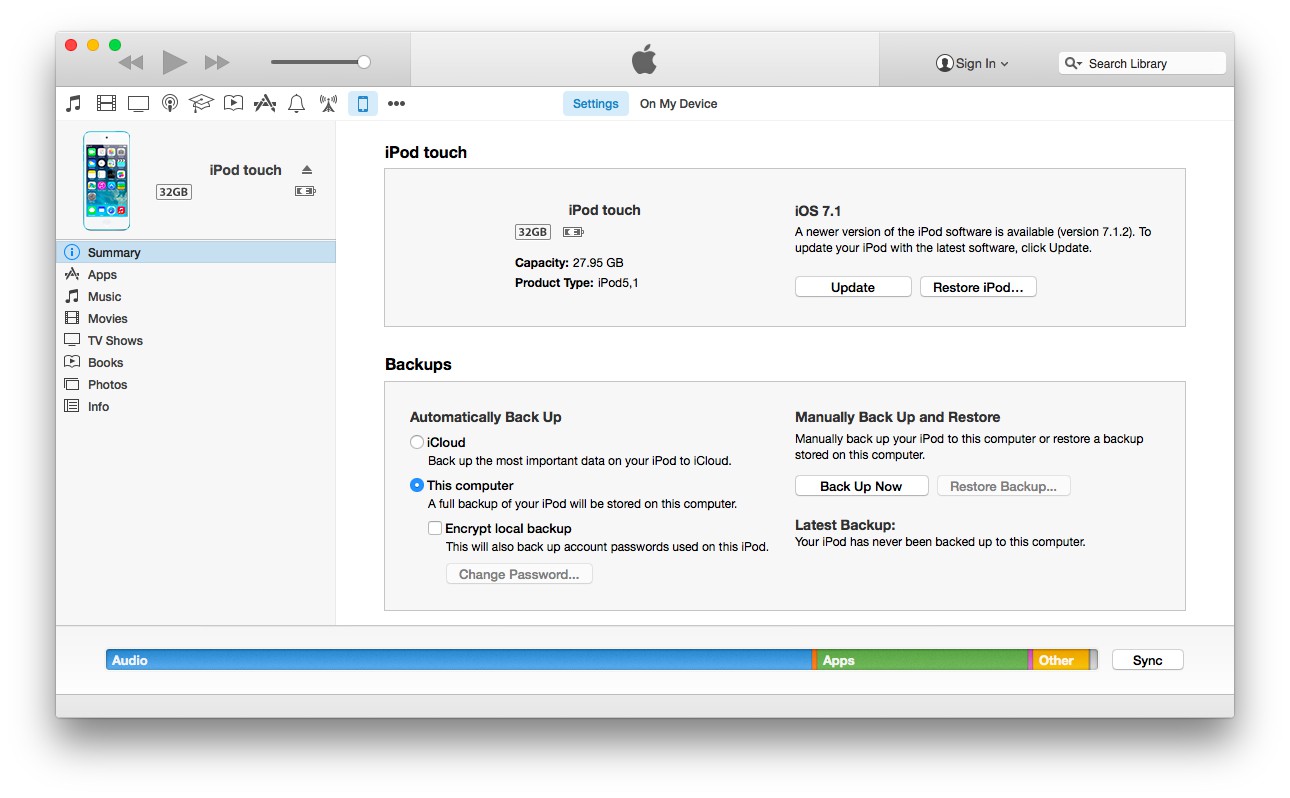The height and width of the screenshot is (798, 1290).
Task: Click the 32GB badge in the sidebar
Action: (x=173, y=191)
